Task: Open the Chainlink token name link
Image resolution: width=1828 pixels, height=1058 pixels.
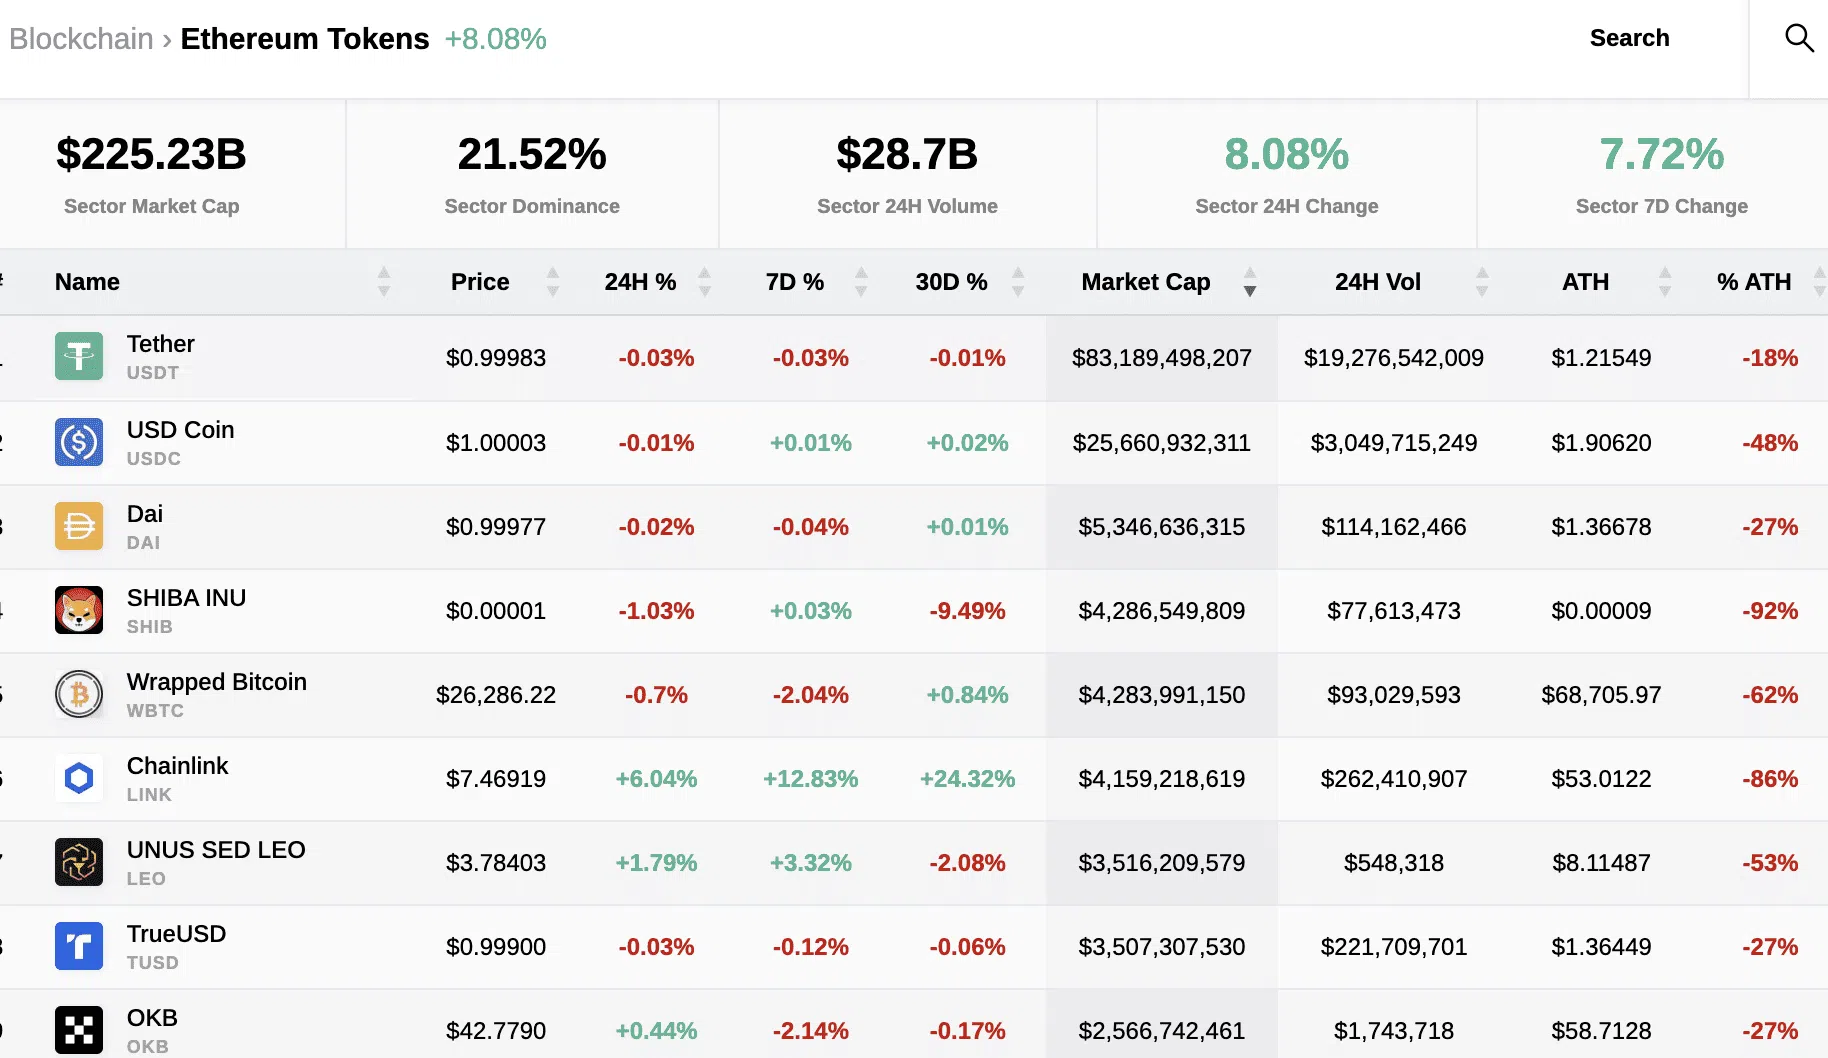Action: coord(177,766)
